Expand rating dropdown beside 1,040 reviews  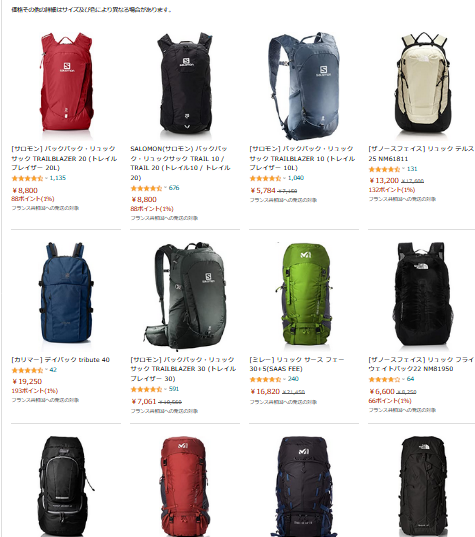[285, 178]
